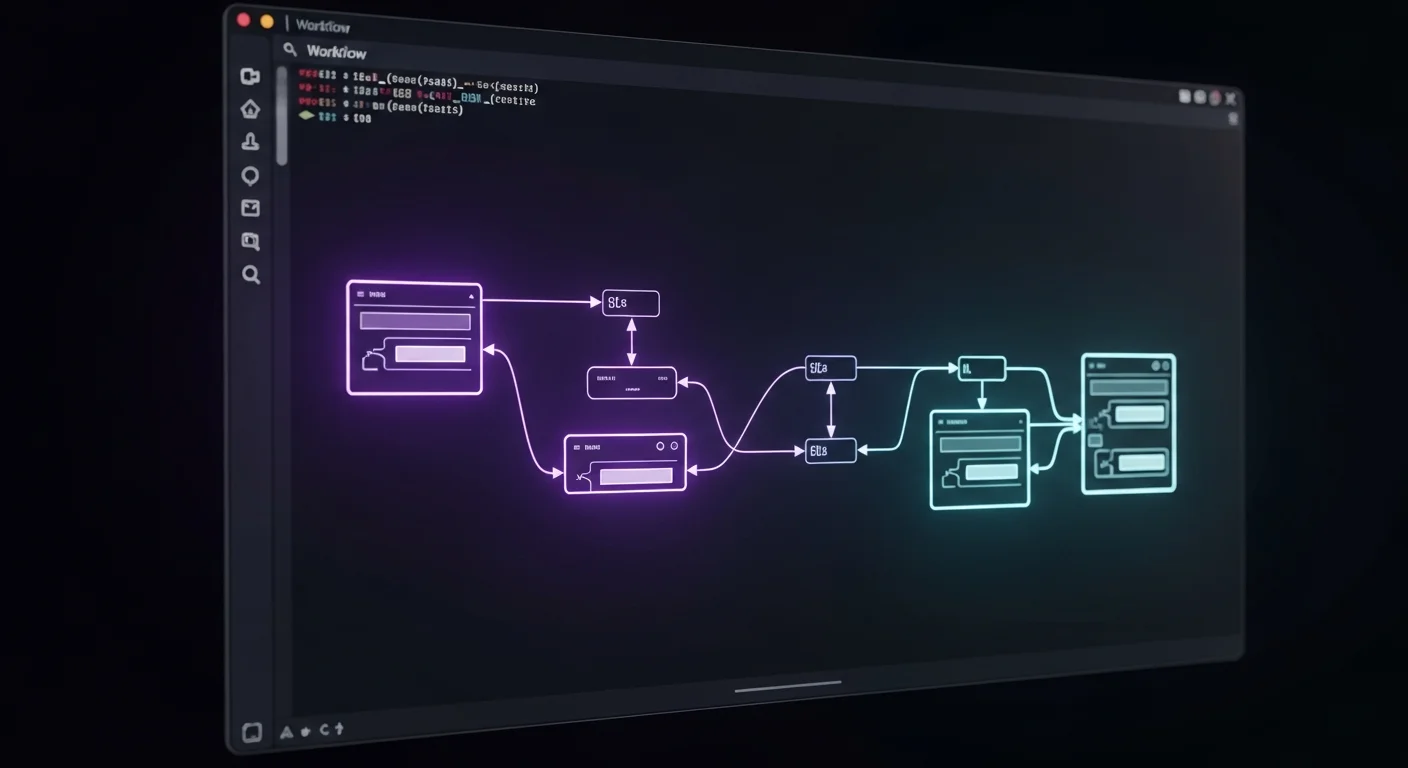Select the camera tool in the sidebar
The image size is (1408, 768).
(250, 76)
